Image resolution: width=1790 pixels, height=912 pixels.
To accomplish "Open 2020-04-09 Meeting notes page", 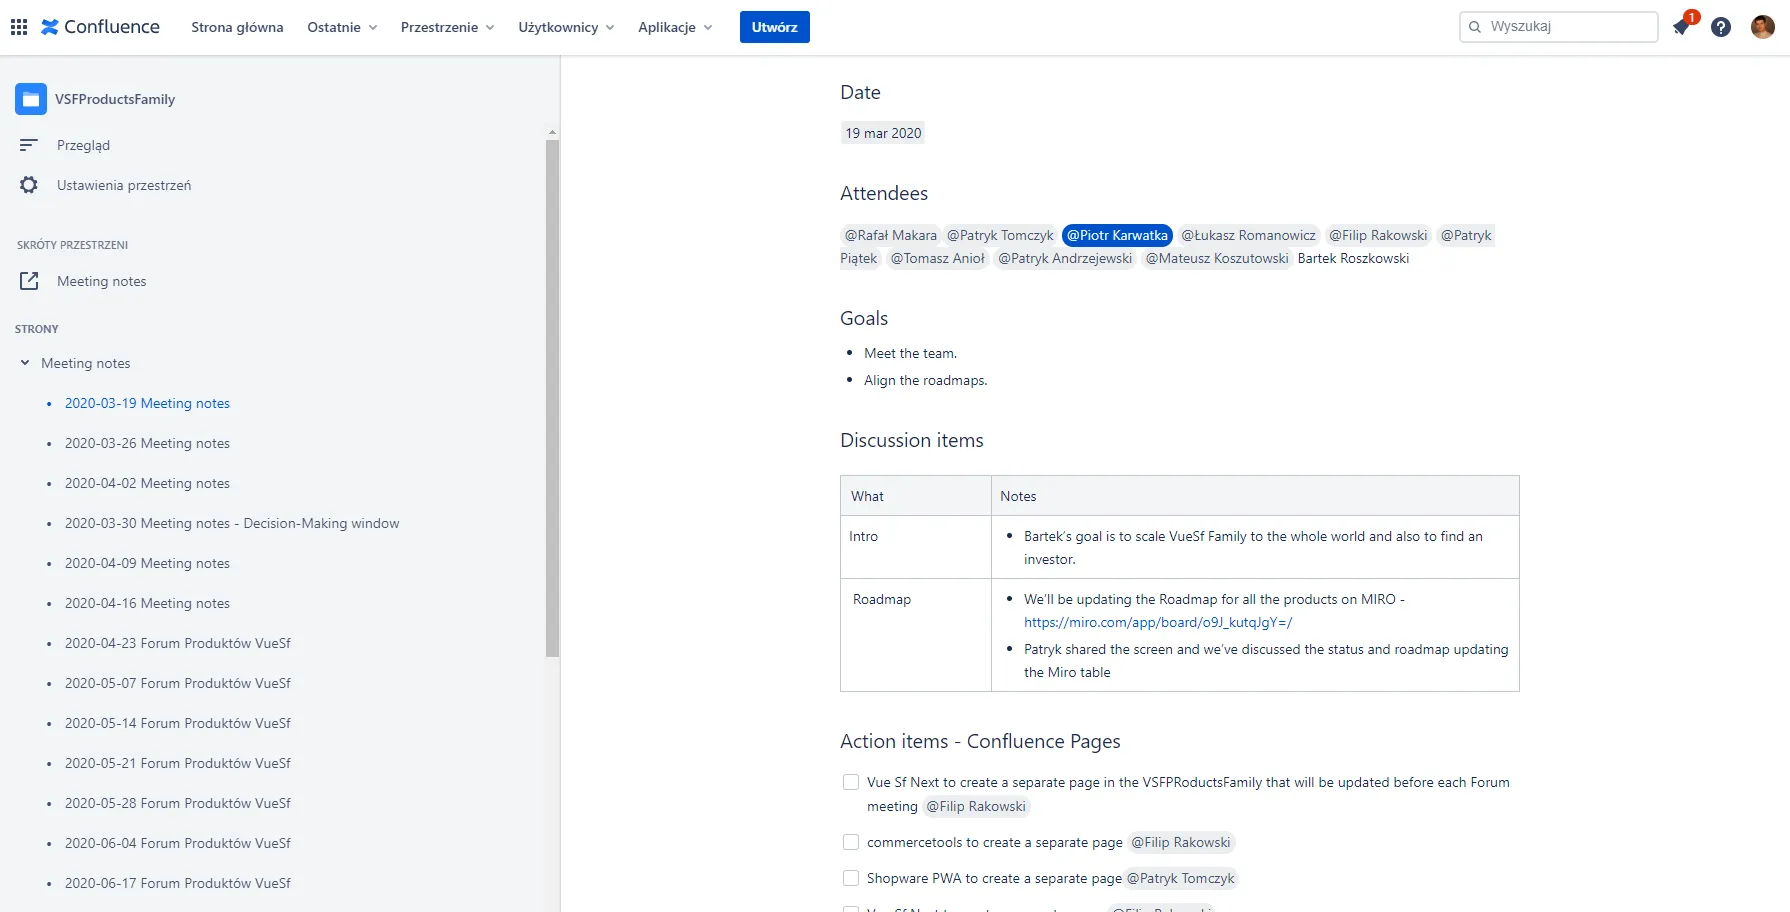I will coord(147,563).
